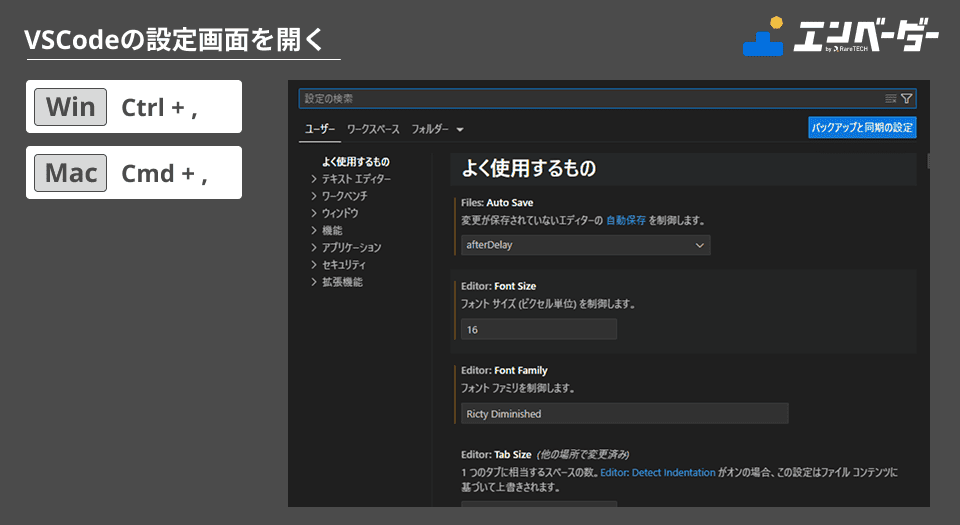The width and height of the screenshot is (960, 525).
Task: Click the Font Family field Ricty Diminished
Action: (x=624, y=414)
